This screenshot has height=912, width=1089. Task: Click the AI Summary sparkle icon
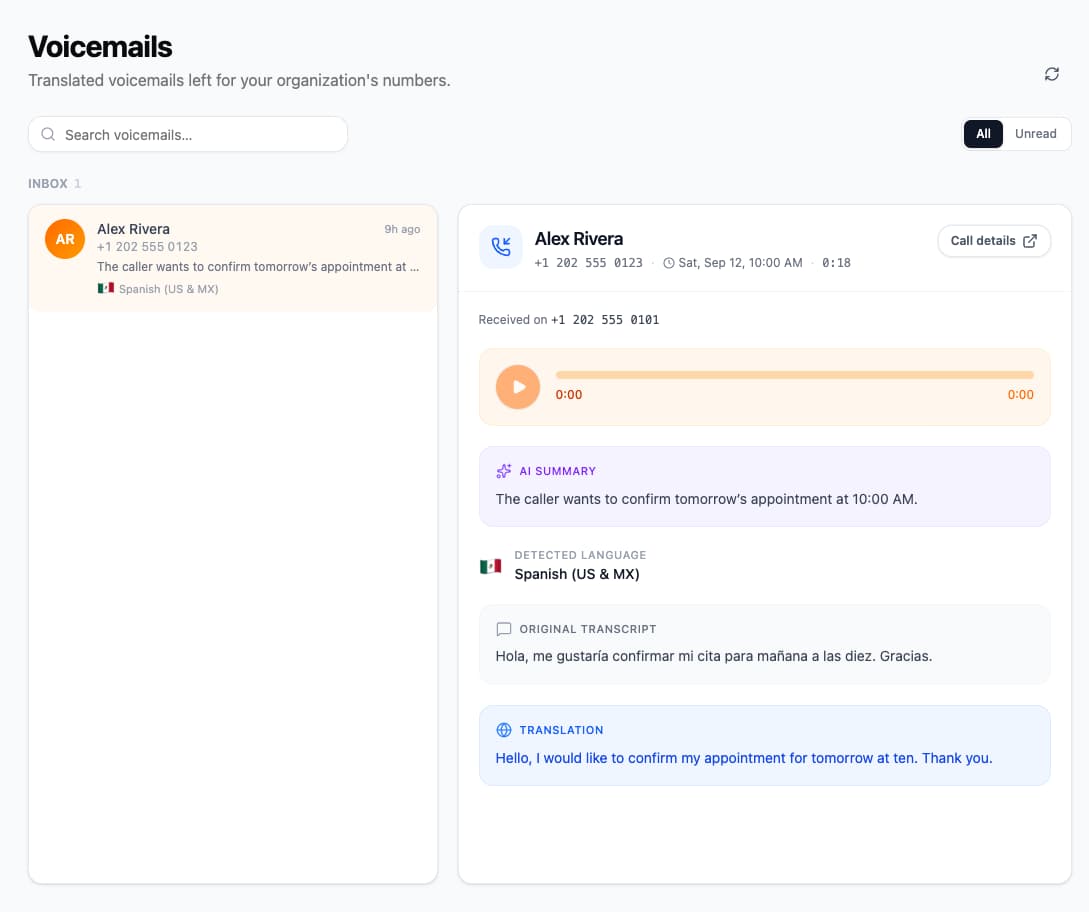coord(504,471)
